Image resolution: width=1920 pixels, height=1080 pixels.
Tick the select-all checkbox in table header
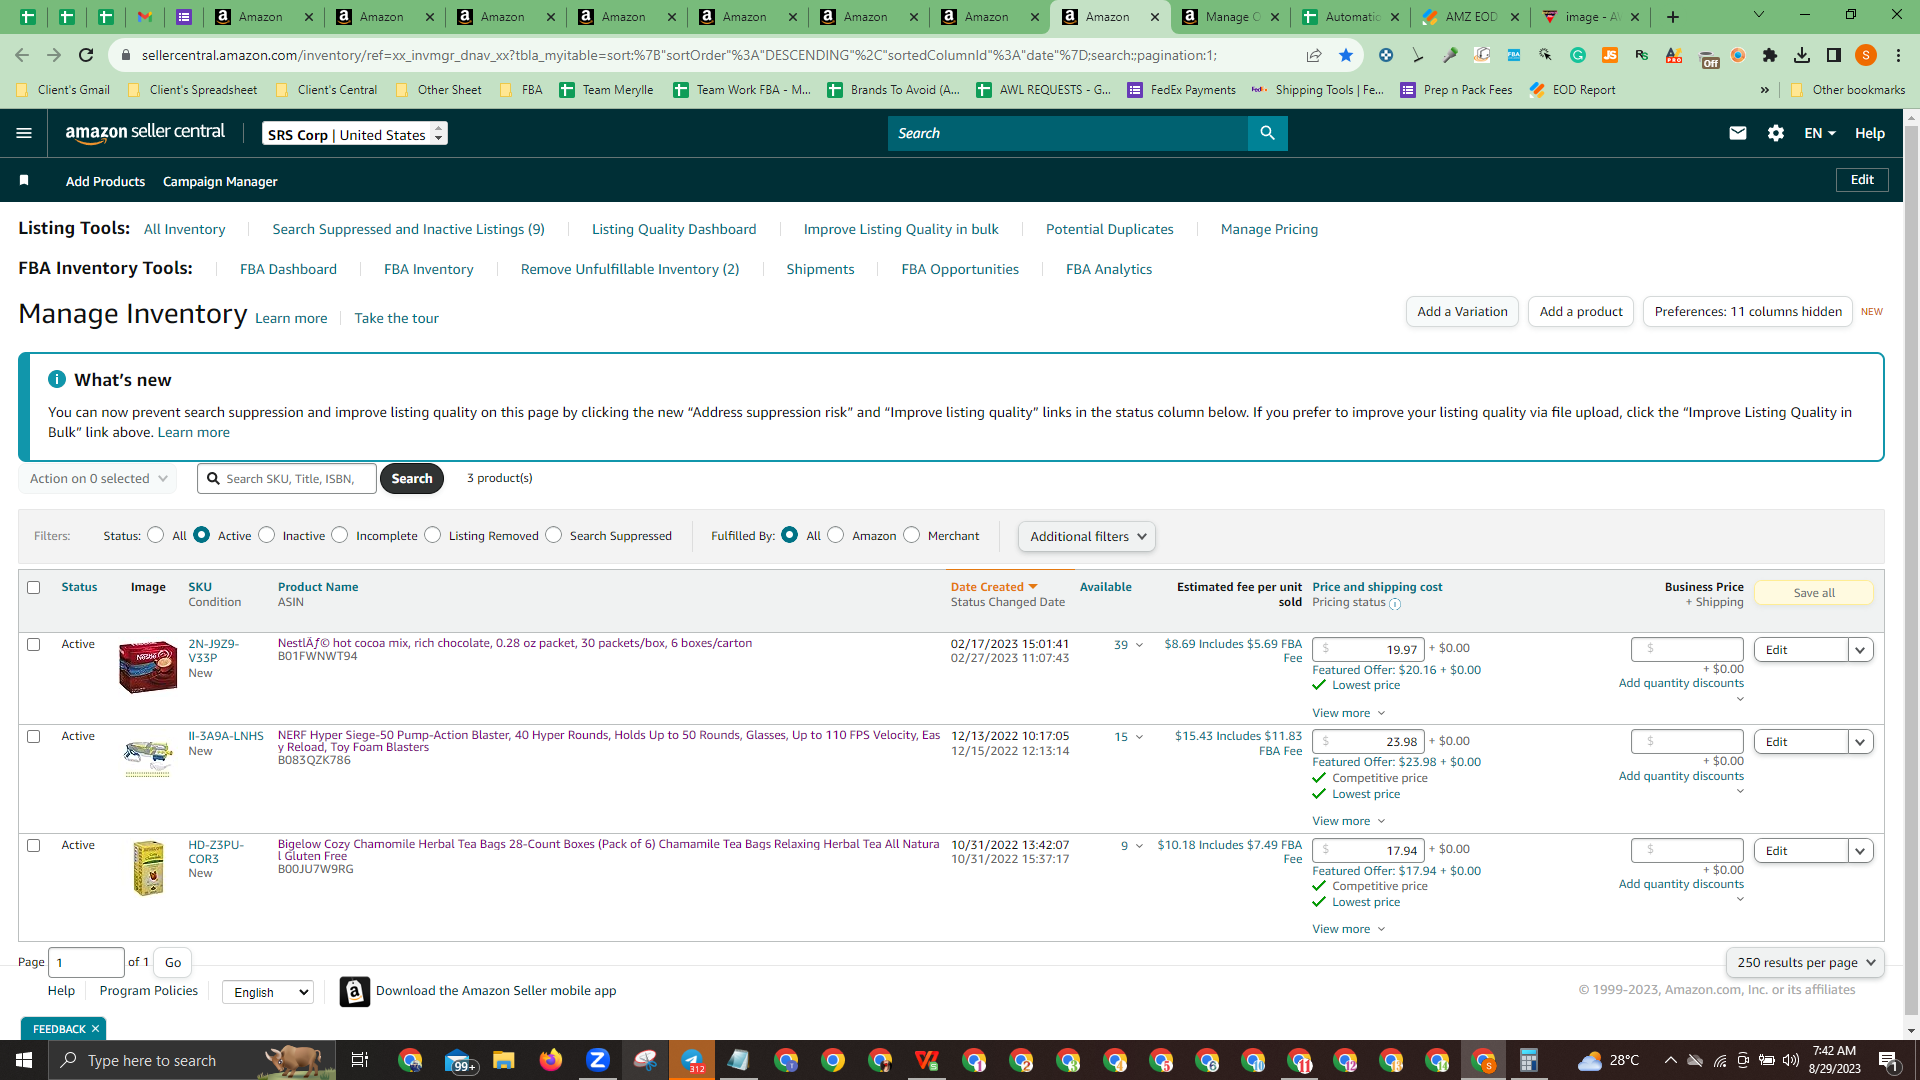34,587
